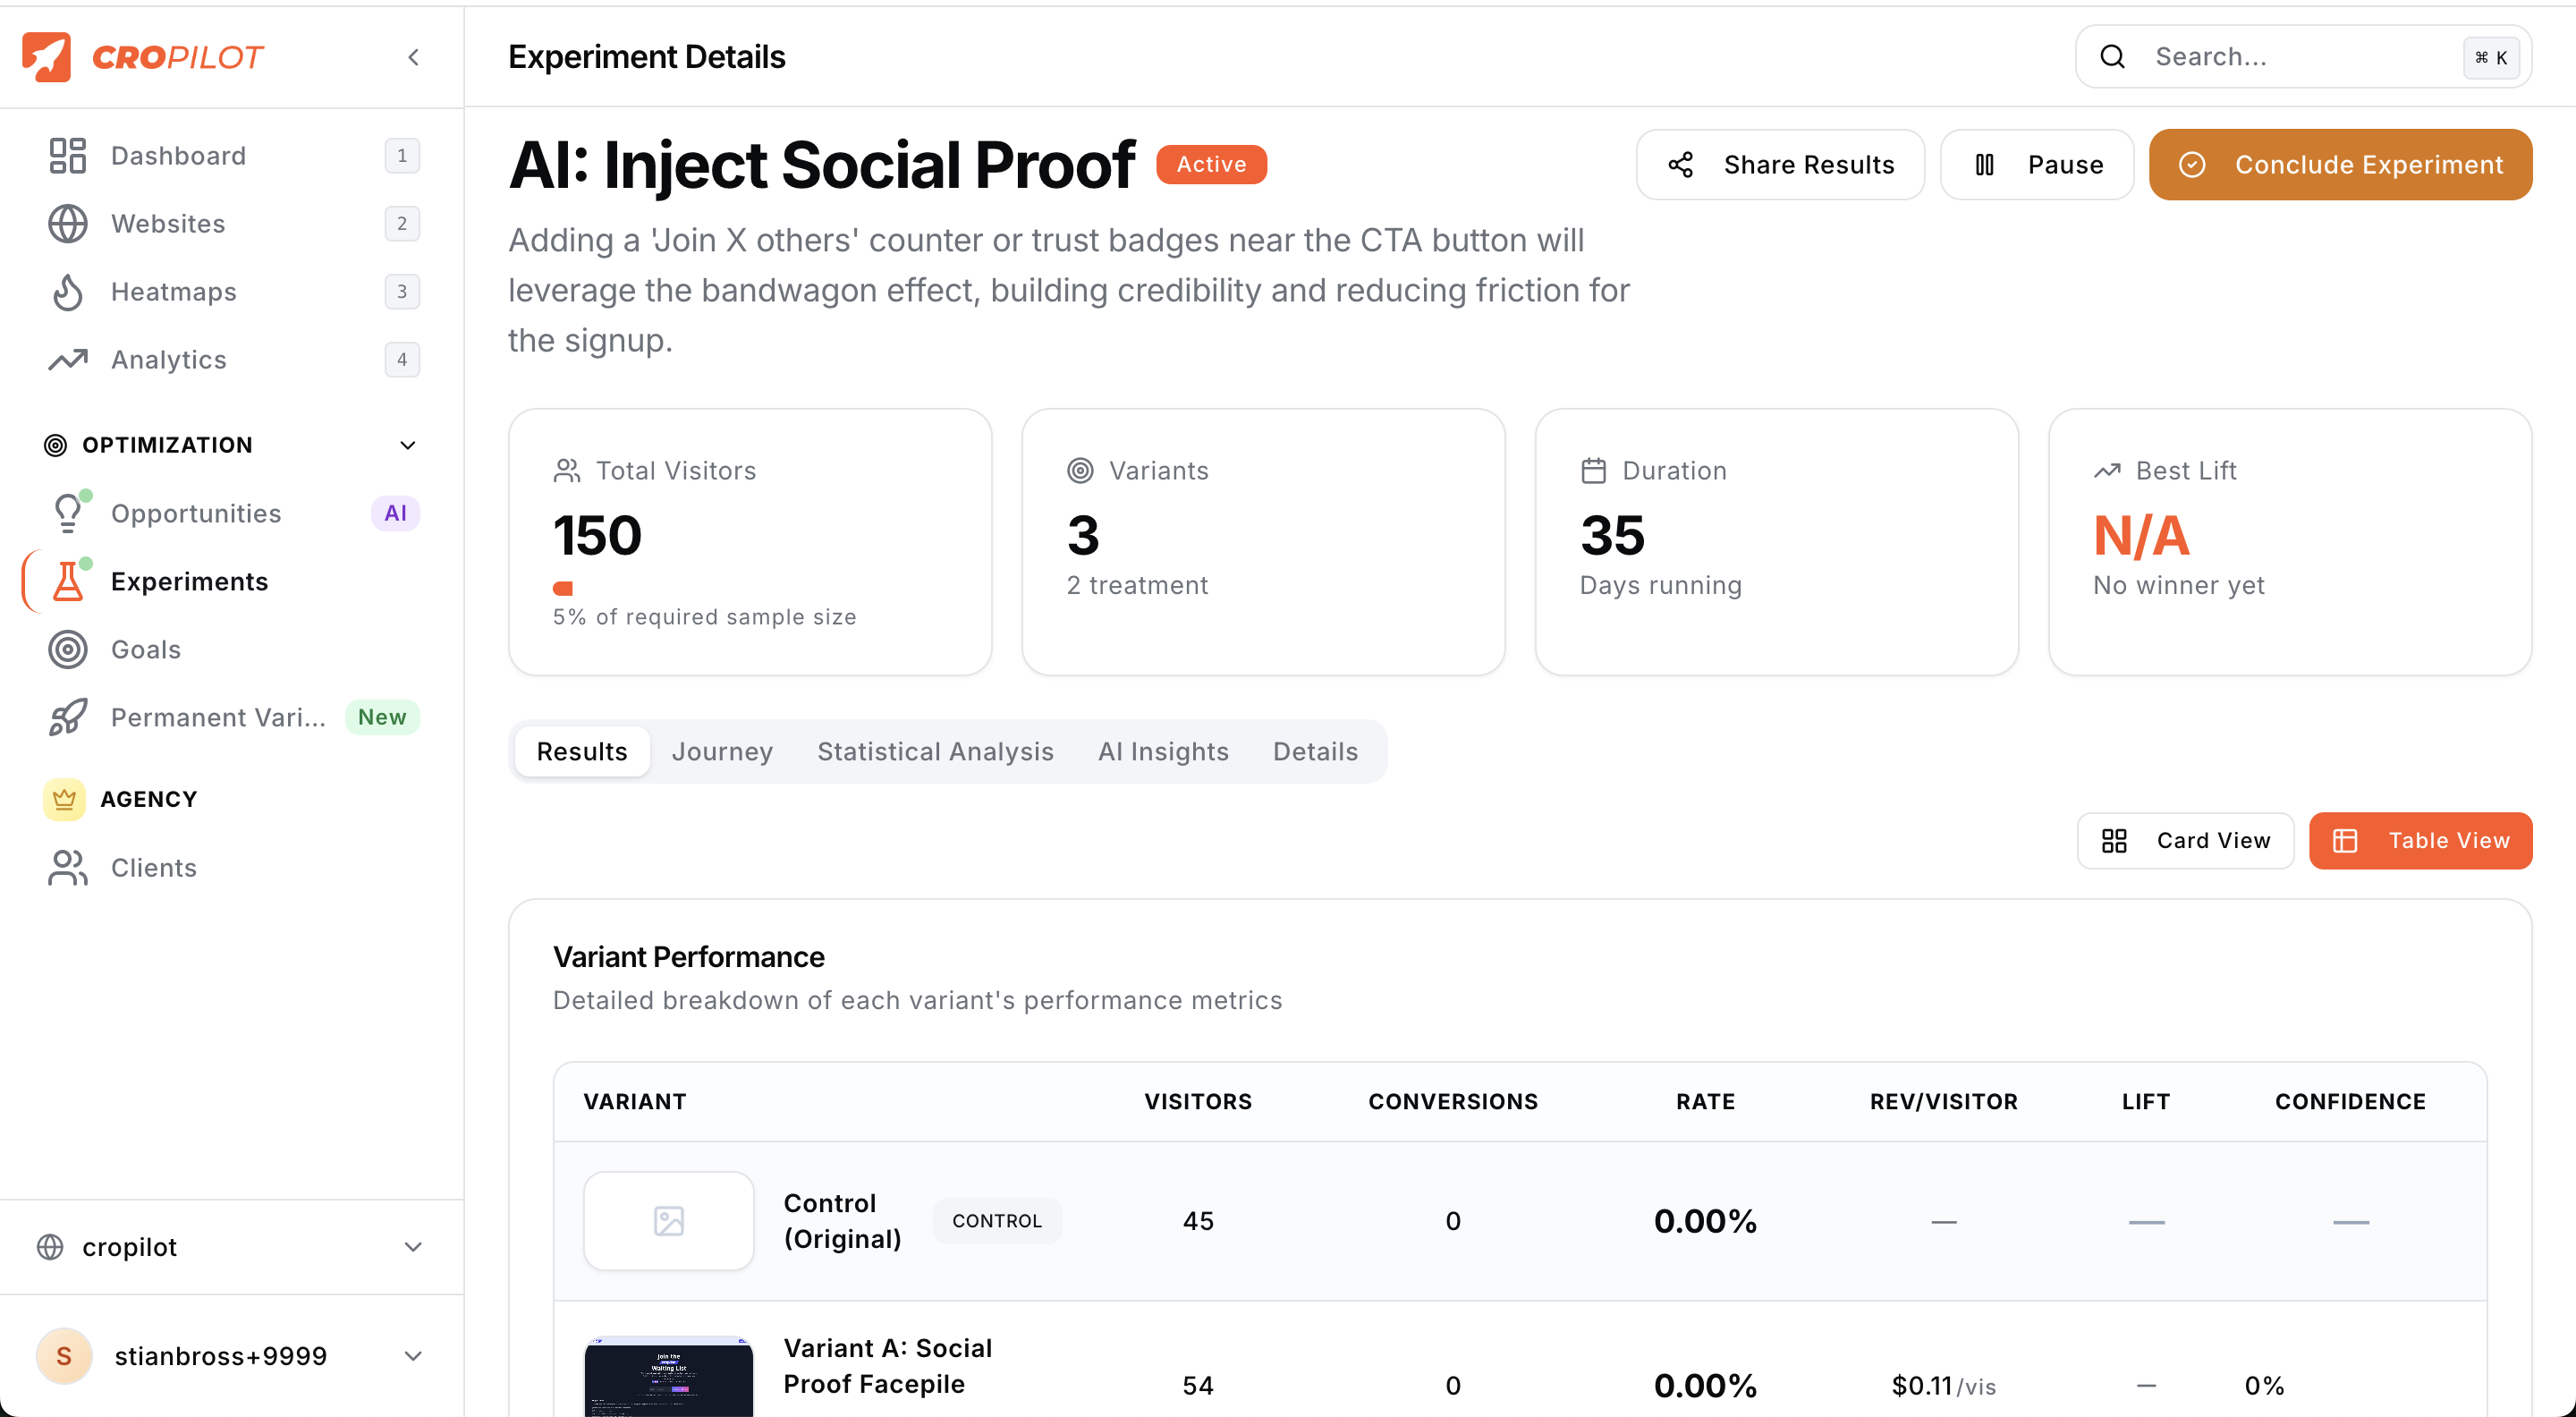Open the AI Insights tab
Screen dimensions: 2576x1417
pos(1163,751)
